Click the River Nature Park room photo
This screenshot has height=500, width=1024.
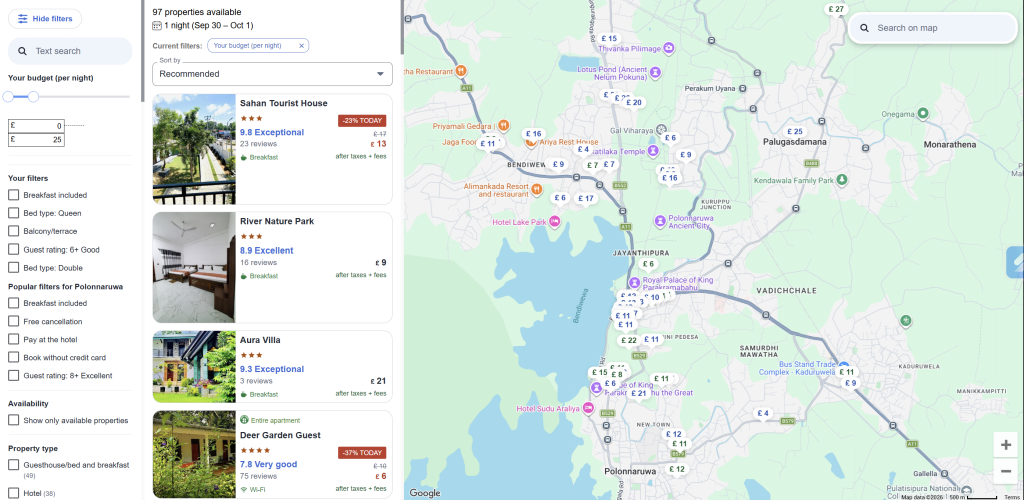tap(194, 267)
